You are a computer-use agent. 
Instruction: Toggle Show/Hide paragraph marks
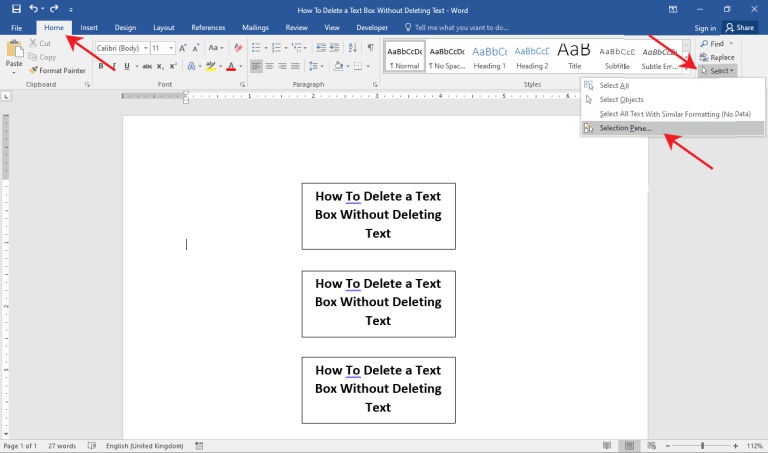(371, 48)
